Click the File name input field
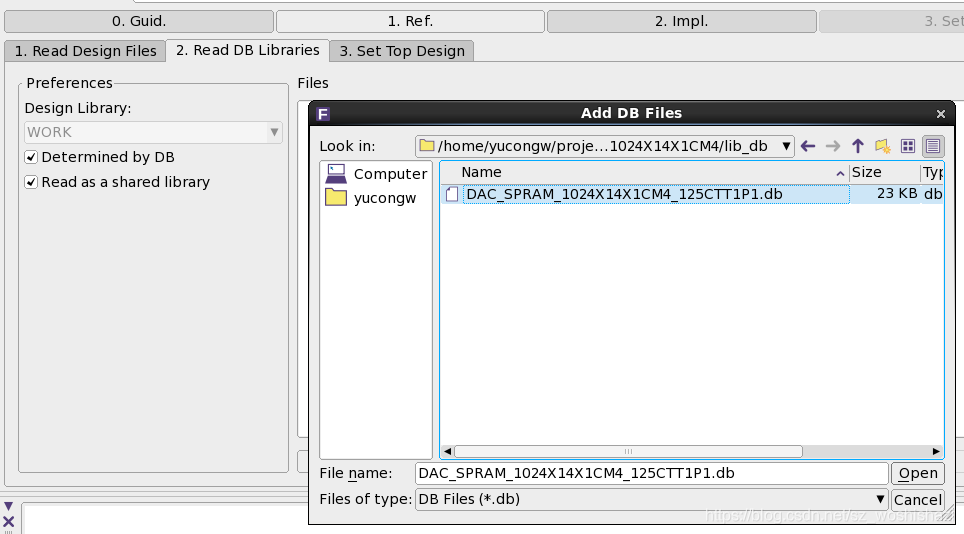Image resolution: width=964 pixels, height=534 pixels. click(x=652, y=473)
